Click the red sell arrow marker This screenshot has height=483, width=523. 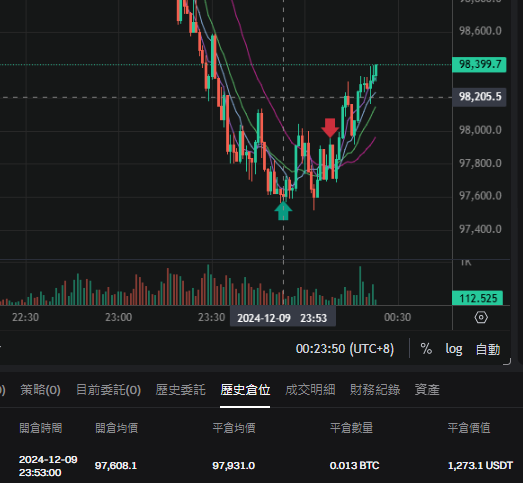point(330,128)
